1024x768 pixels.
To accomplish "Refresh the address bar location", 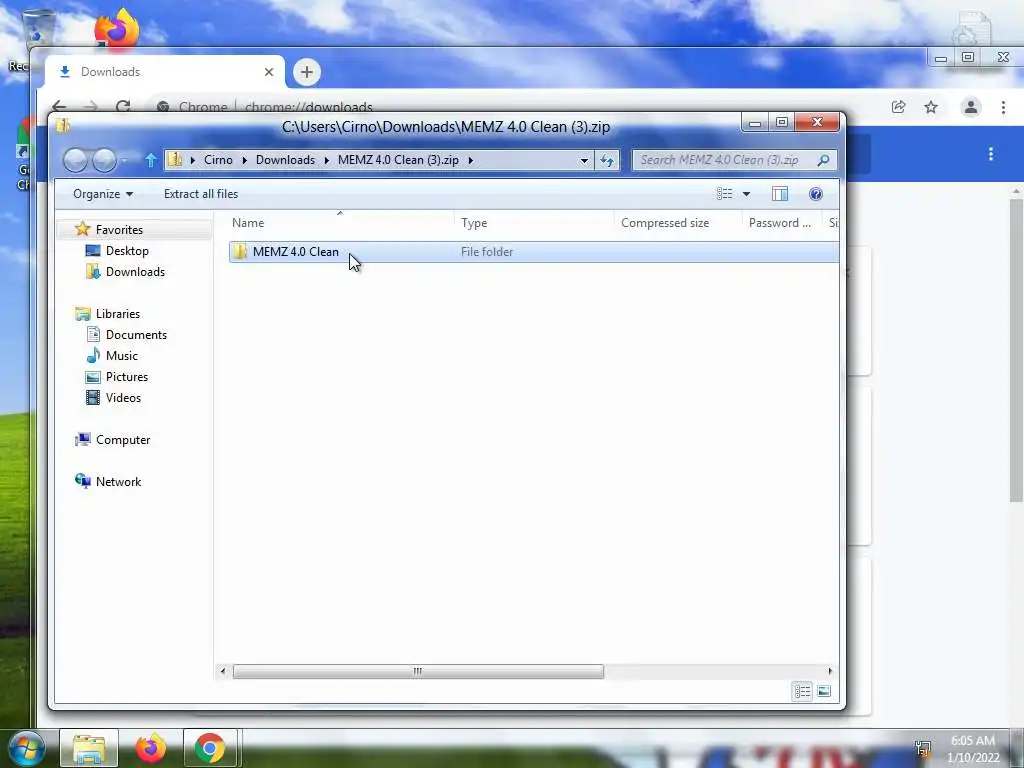I will (x=607, y=160).
